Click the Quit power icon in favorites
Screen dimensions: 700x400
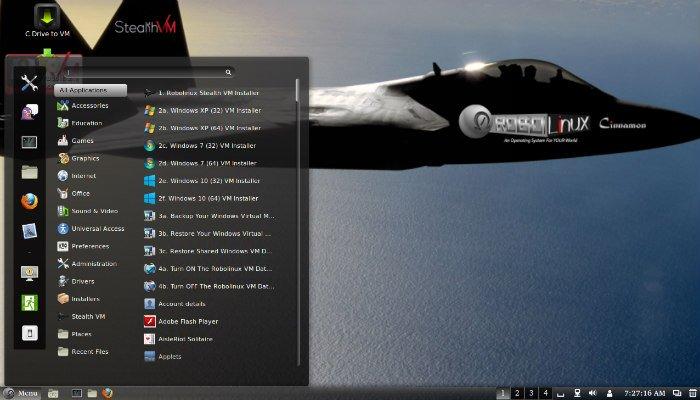[x=29, y=333]
